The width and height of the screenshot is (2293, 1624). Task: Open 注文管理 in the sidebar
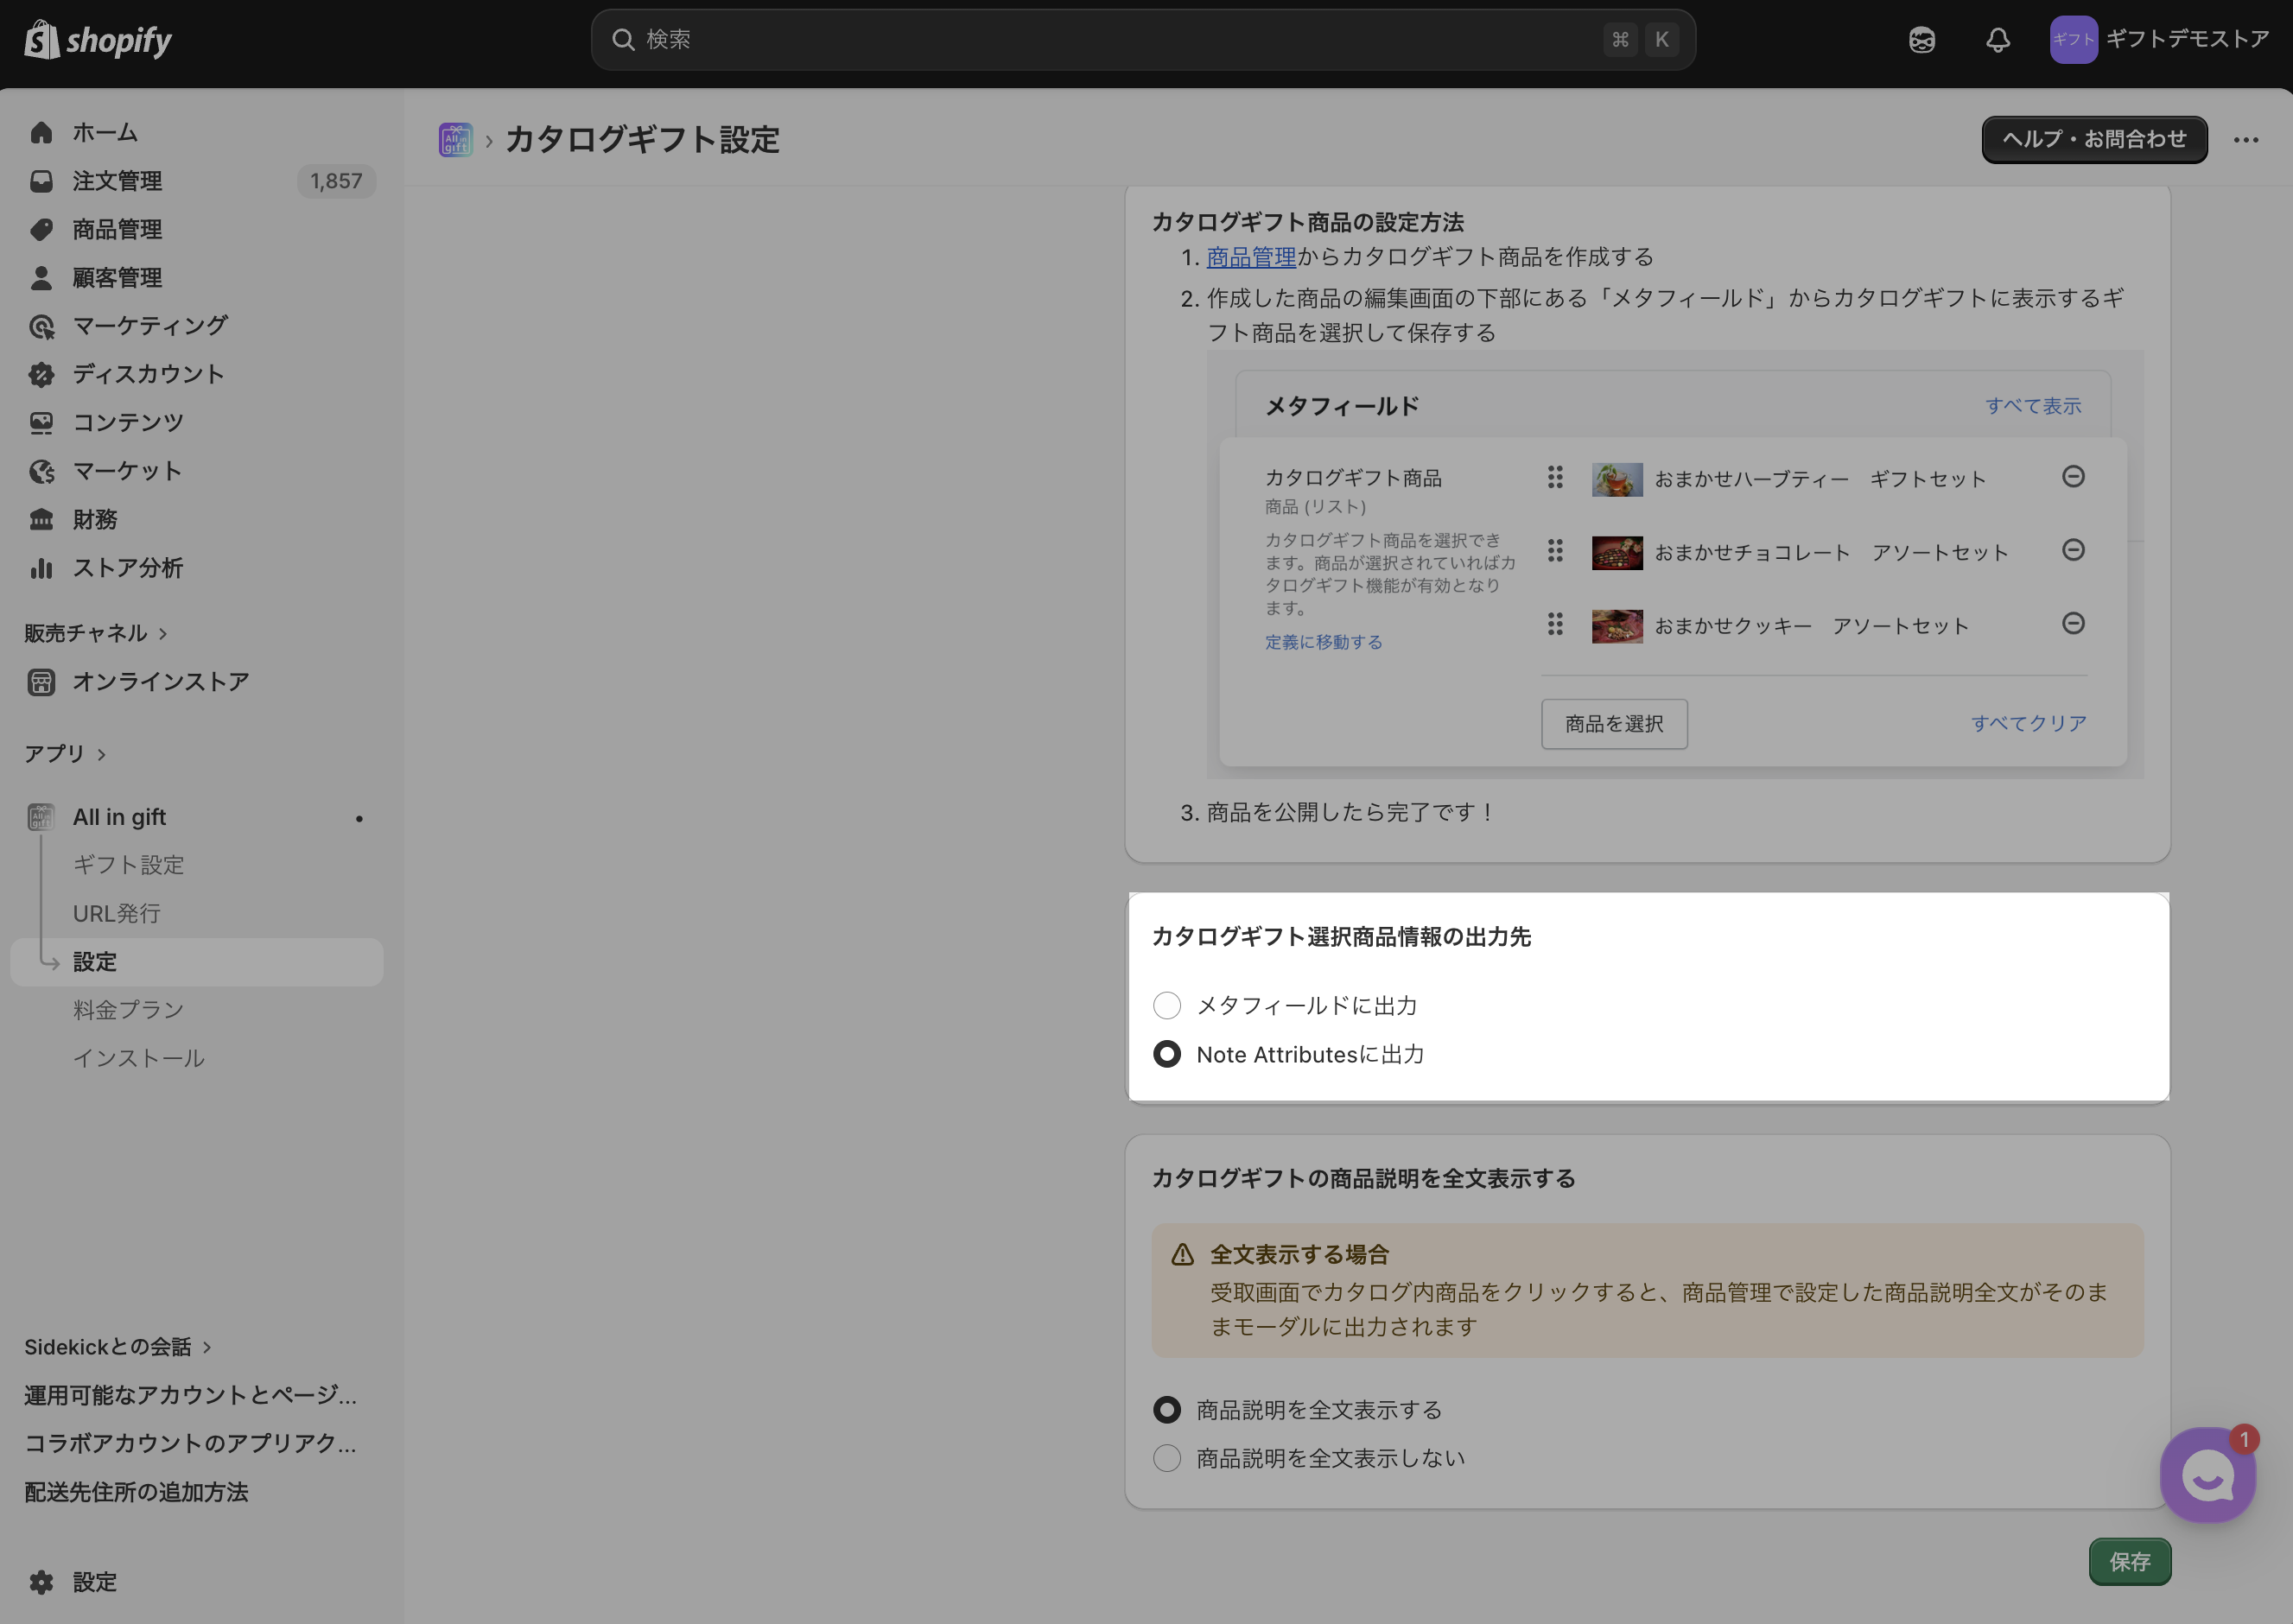117,181
